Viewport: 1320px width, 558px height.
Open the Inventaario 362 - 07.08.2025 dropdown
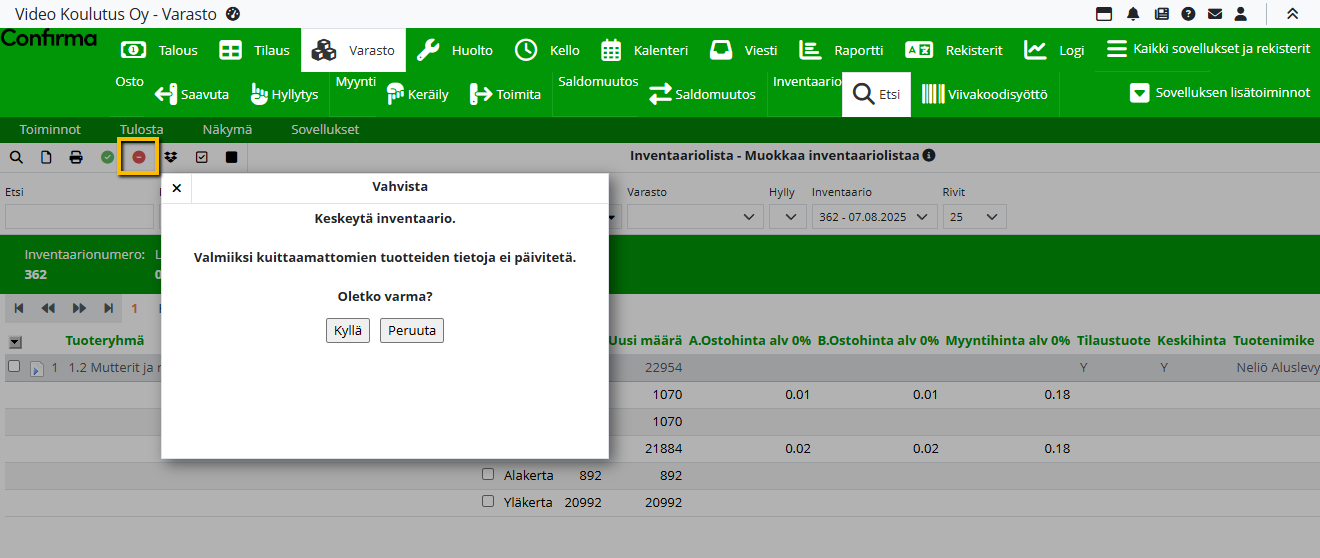click(874, 217)
